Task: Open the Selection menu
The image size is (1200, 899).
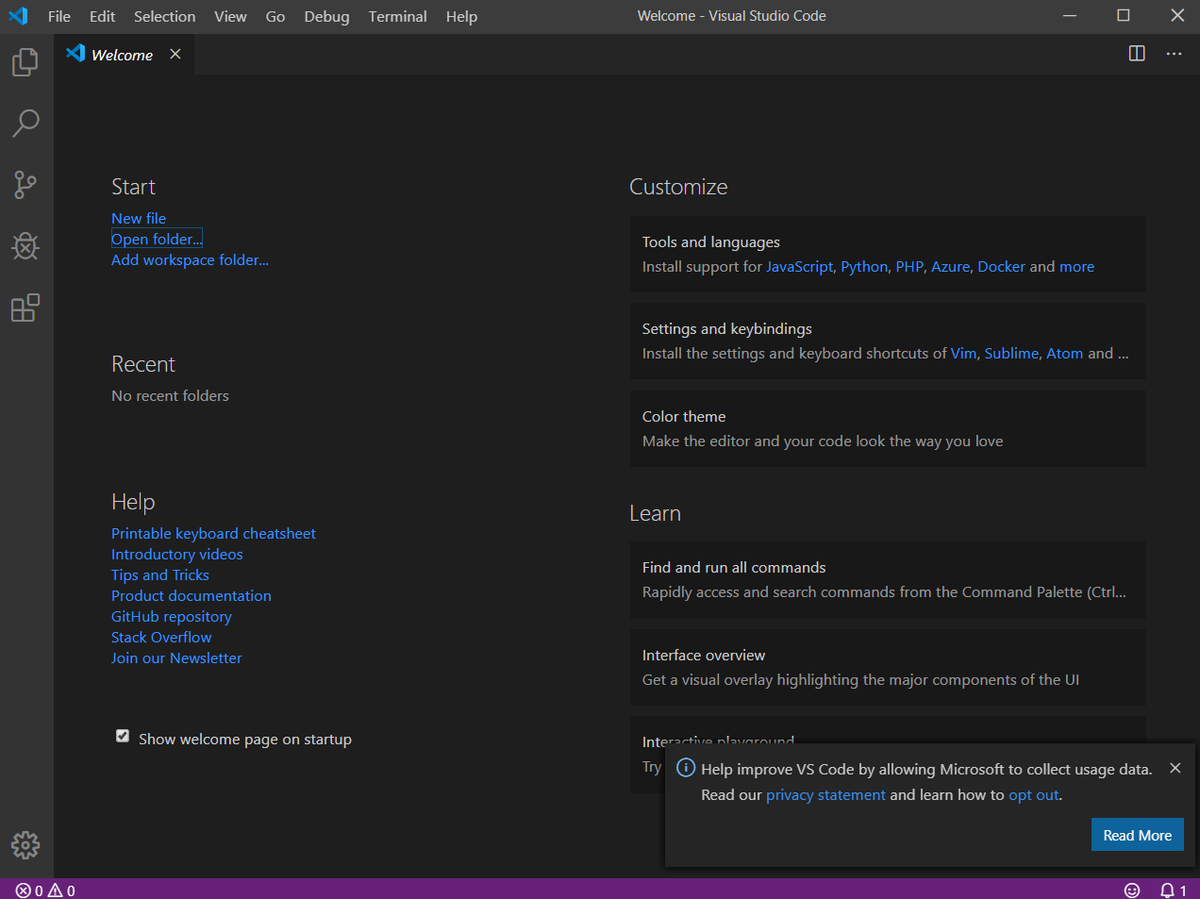Action: tap(165, 16)
